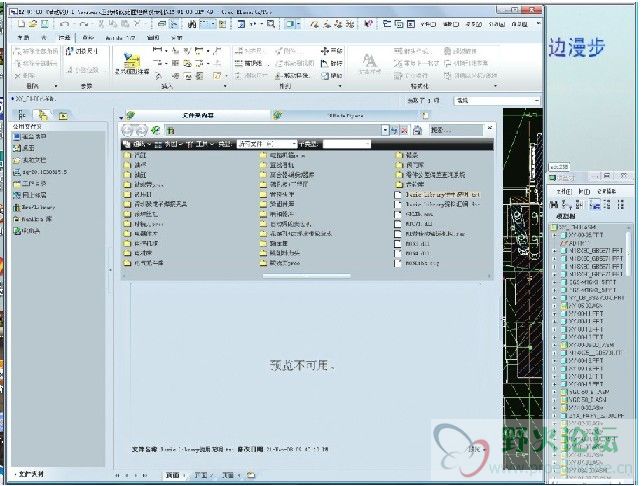The image size is (642, 486).
Task: Open the File menu in right model tree window
Action: click(x=564, y=191)
